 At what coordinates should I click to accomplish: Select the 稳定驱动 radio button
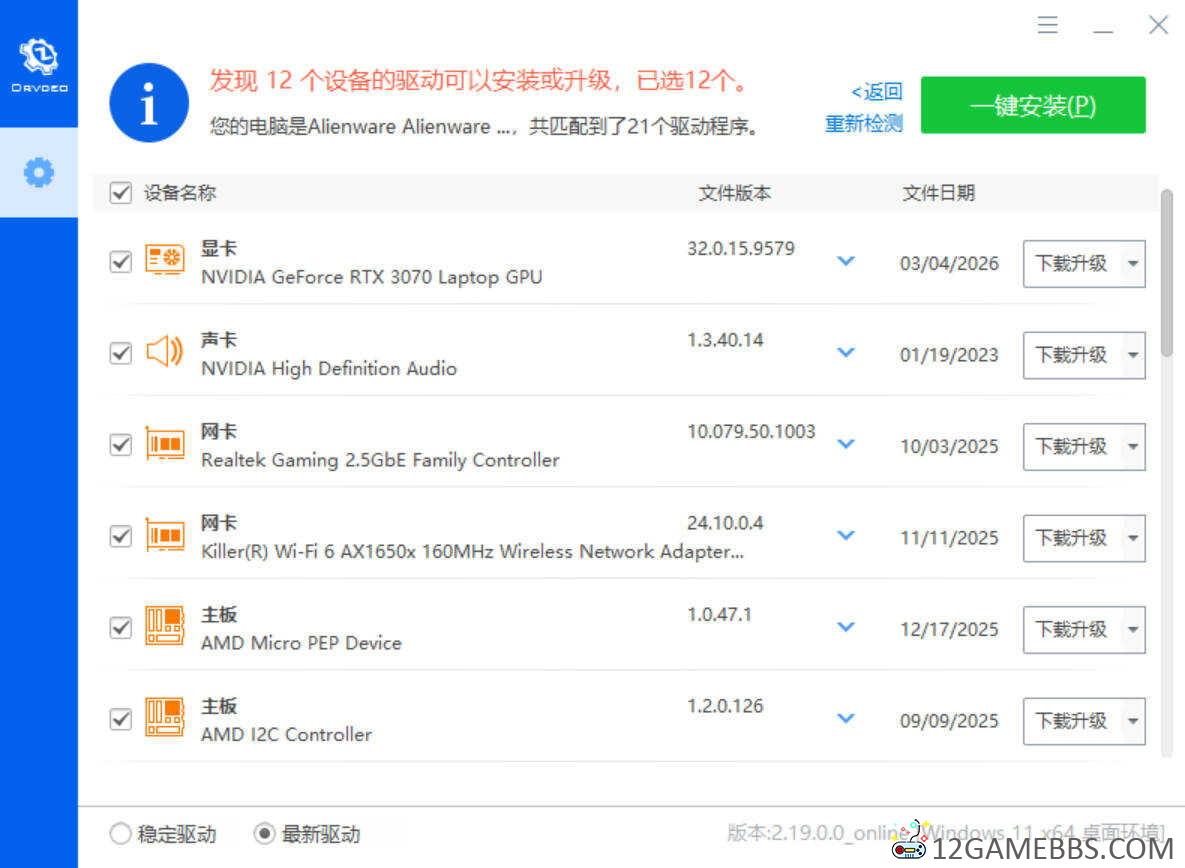point(120,833)
